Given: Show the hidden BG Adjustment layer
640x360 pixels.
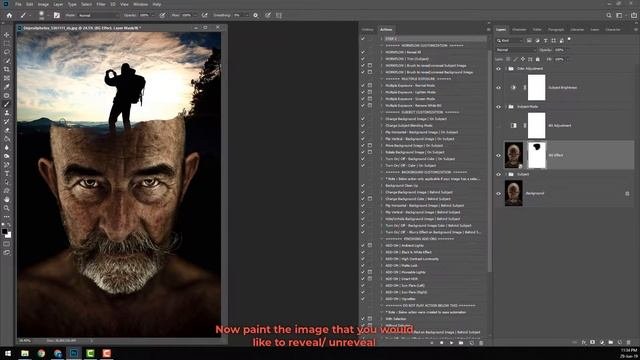Looking at the screenshot, I should point(498,125).
